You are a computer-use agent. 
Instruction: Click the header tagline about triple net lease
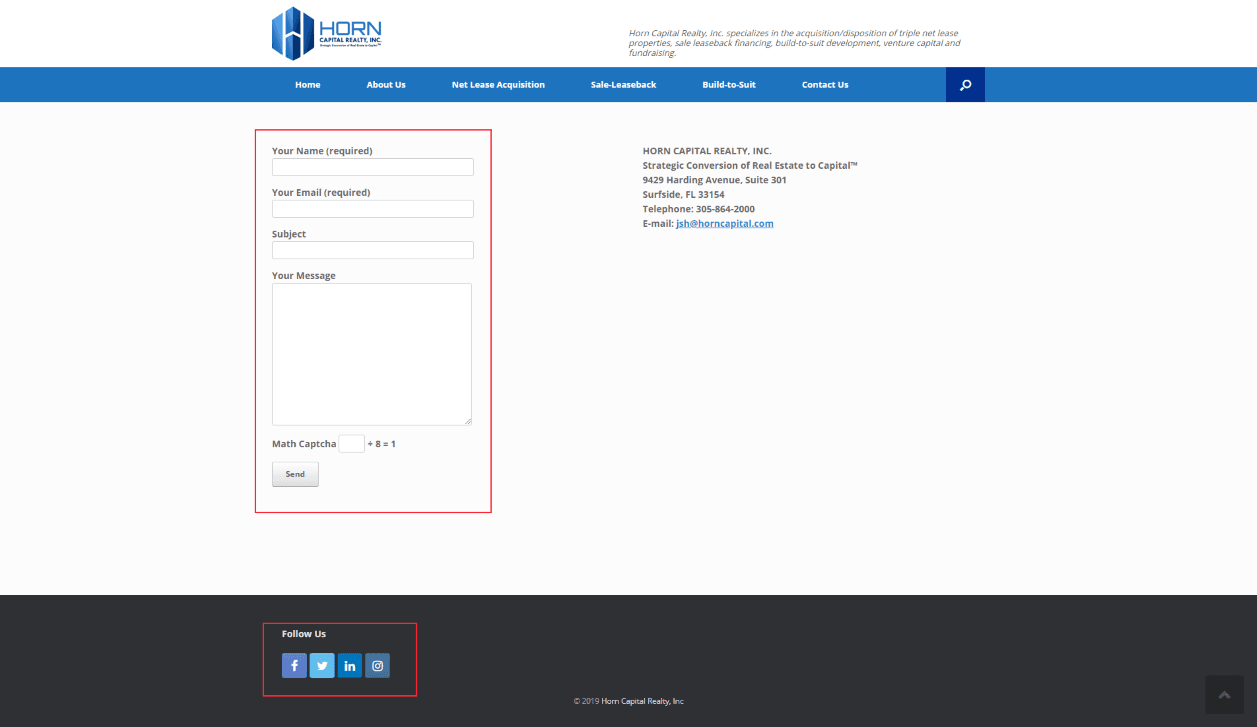(795, 43)
